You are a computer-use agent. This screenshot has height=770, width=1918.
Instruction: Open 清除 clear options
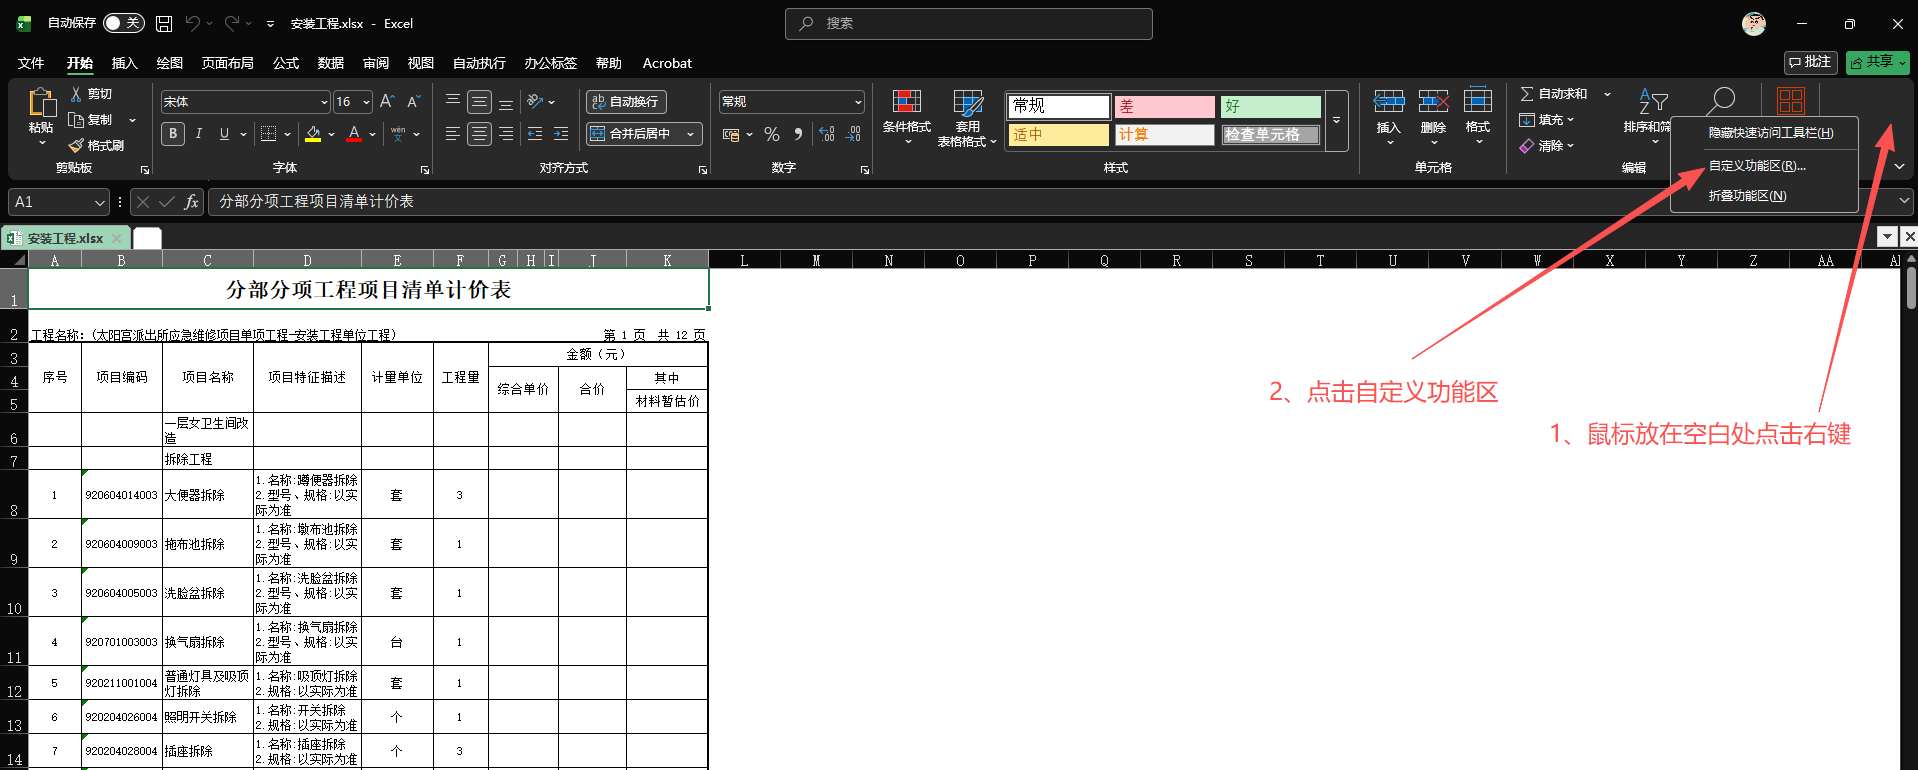(1546, 145)
